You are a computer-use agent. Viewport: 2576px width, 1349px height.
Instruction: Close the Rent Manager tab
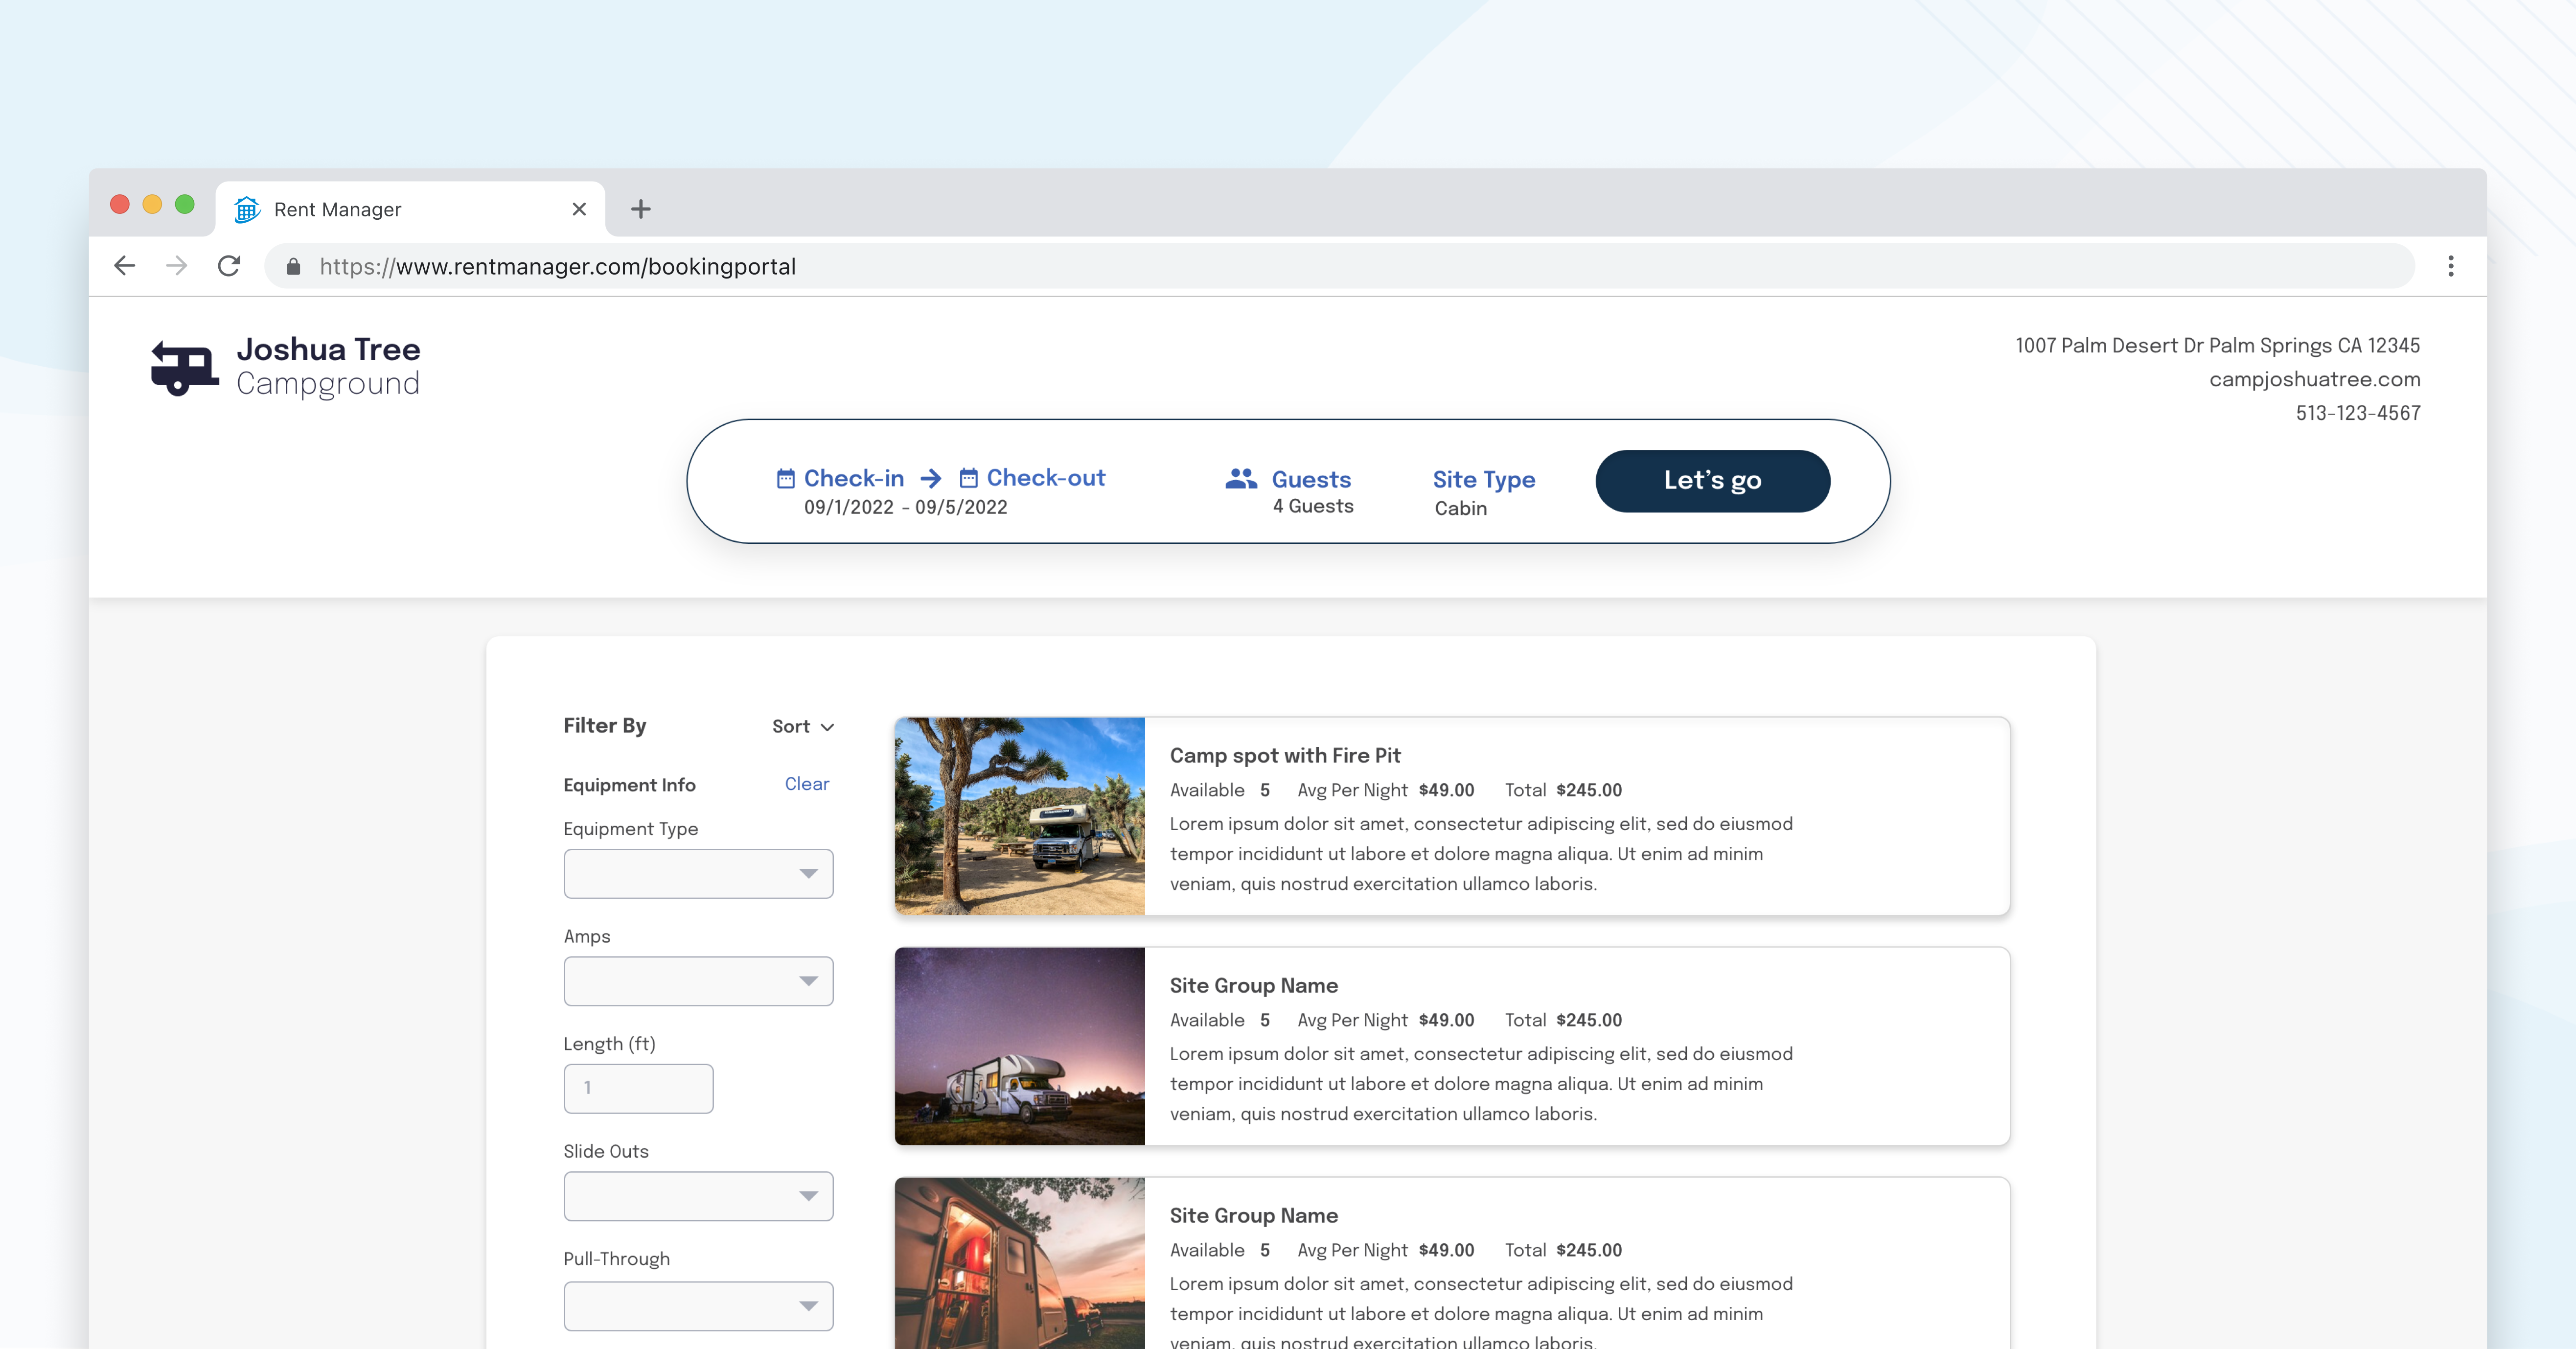(579, 209)
